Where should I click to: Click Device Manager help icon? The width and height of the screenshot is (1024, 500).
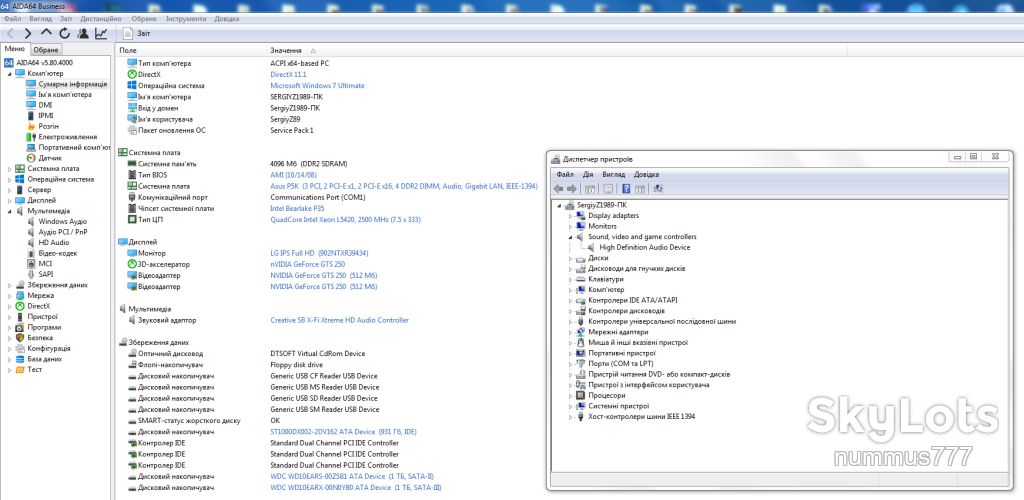tap(626, 189)
